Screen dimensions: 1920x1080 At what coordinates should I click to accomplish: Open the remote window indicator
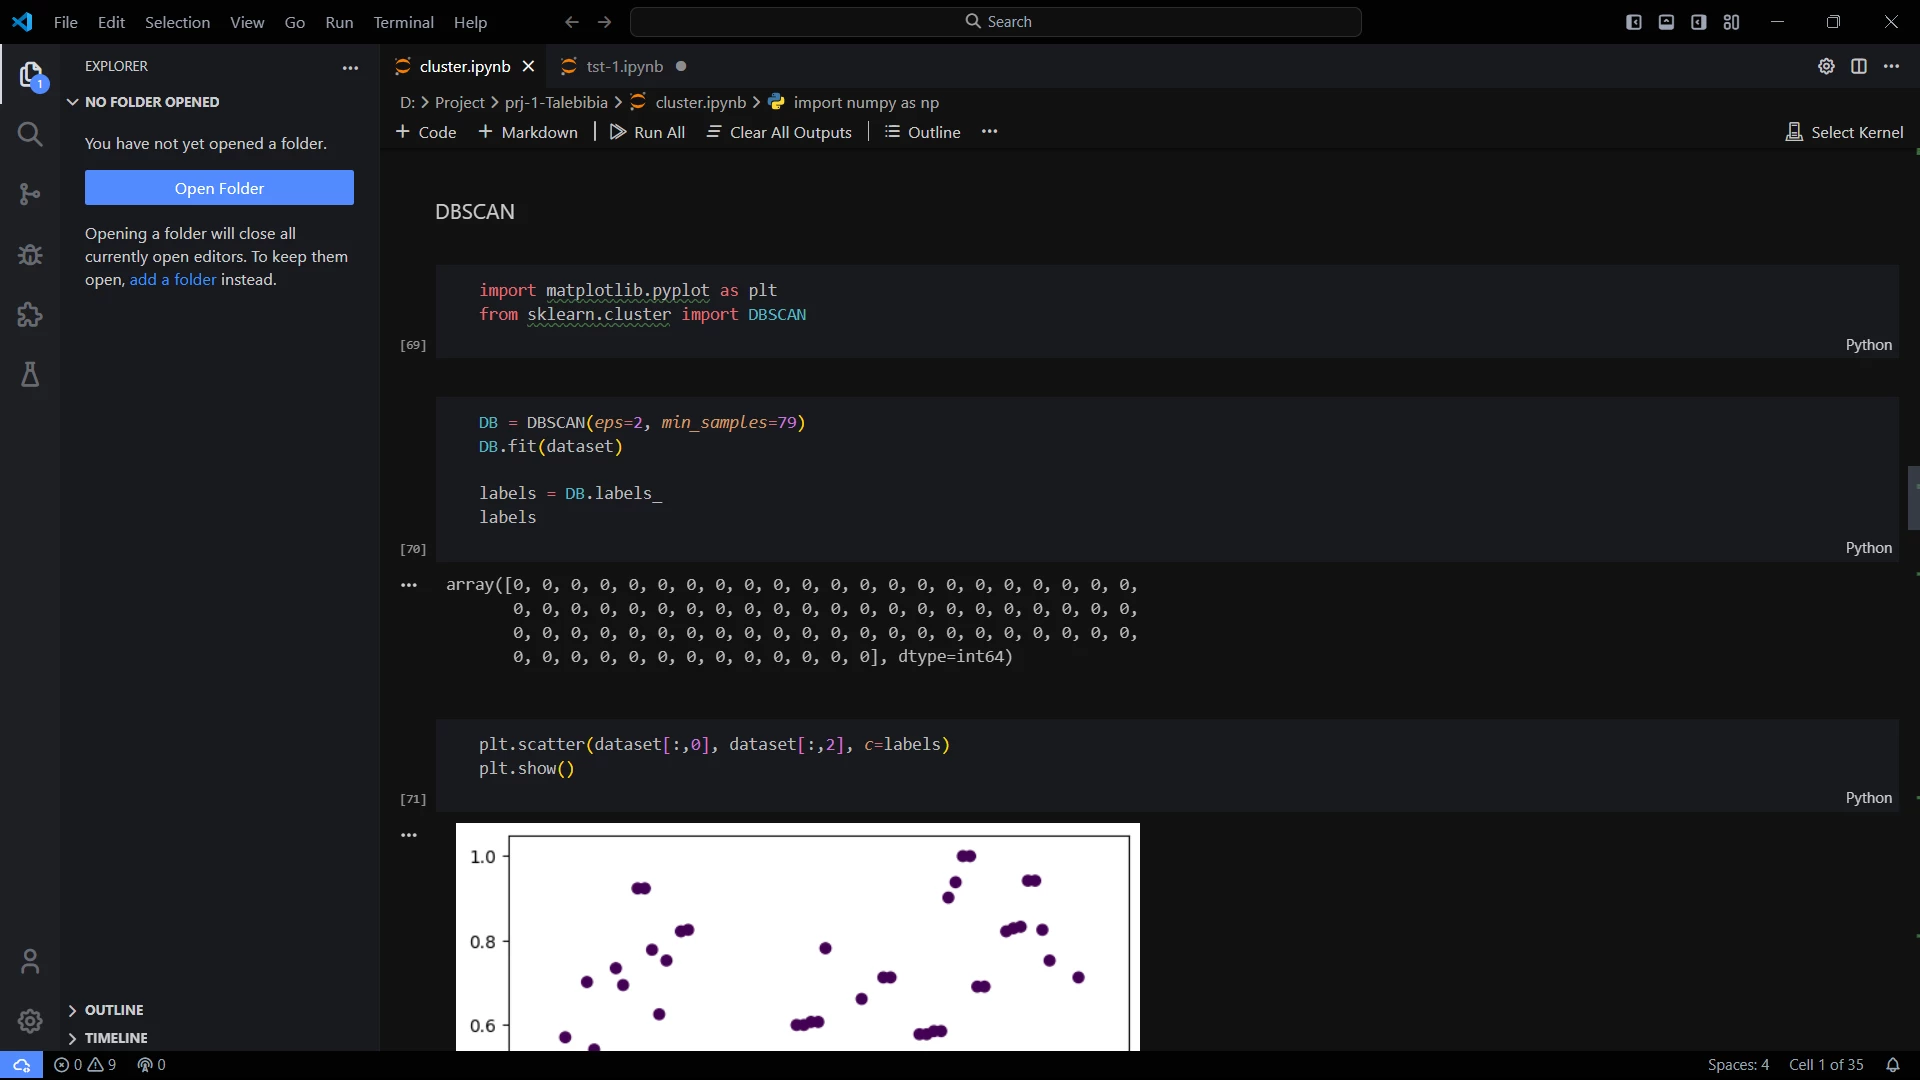tap(21, 1065)
